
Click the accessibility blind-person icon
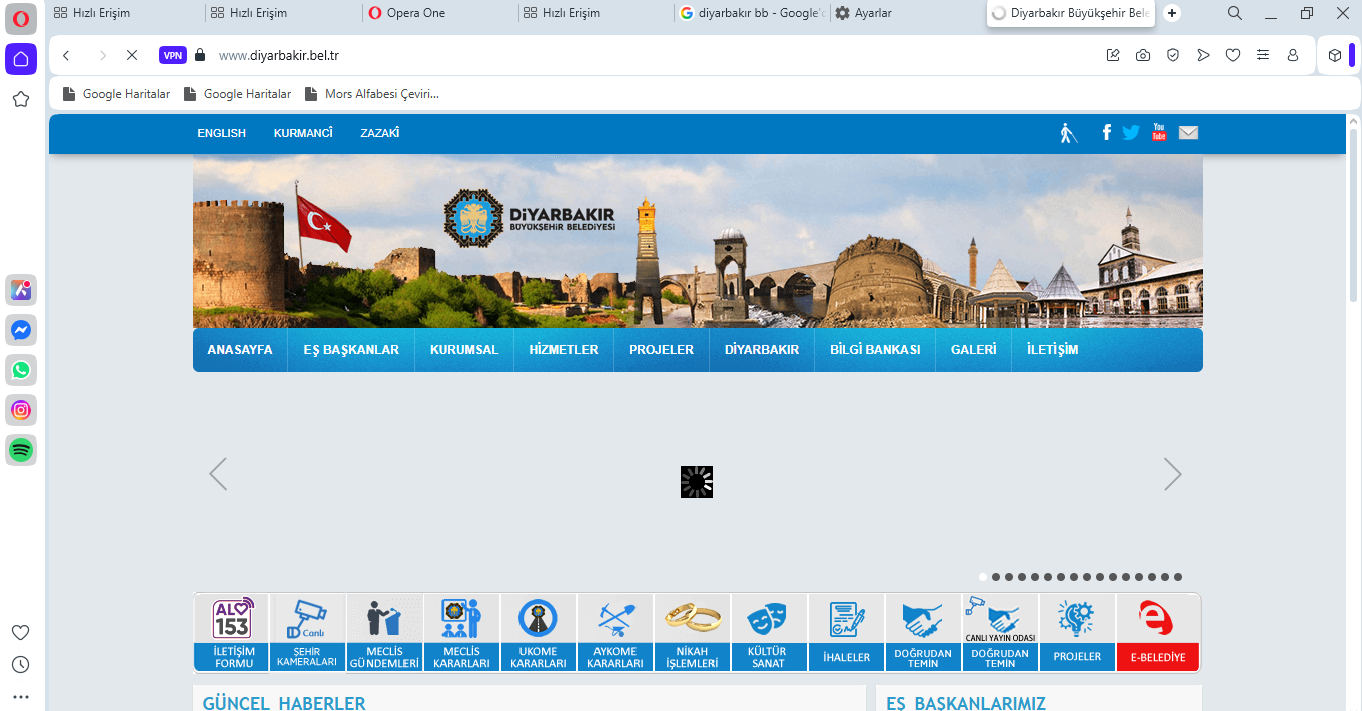point(1067,133)
